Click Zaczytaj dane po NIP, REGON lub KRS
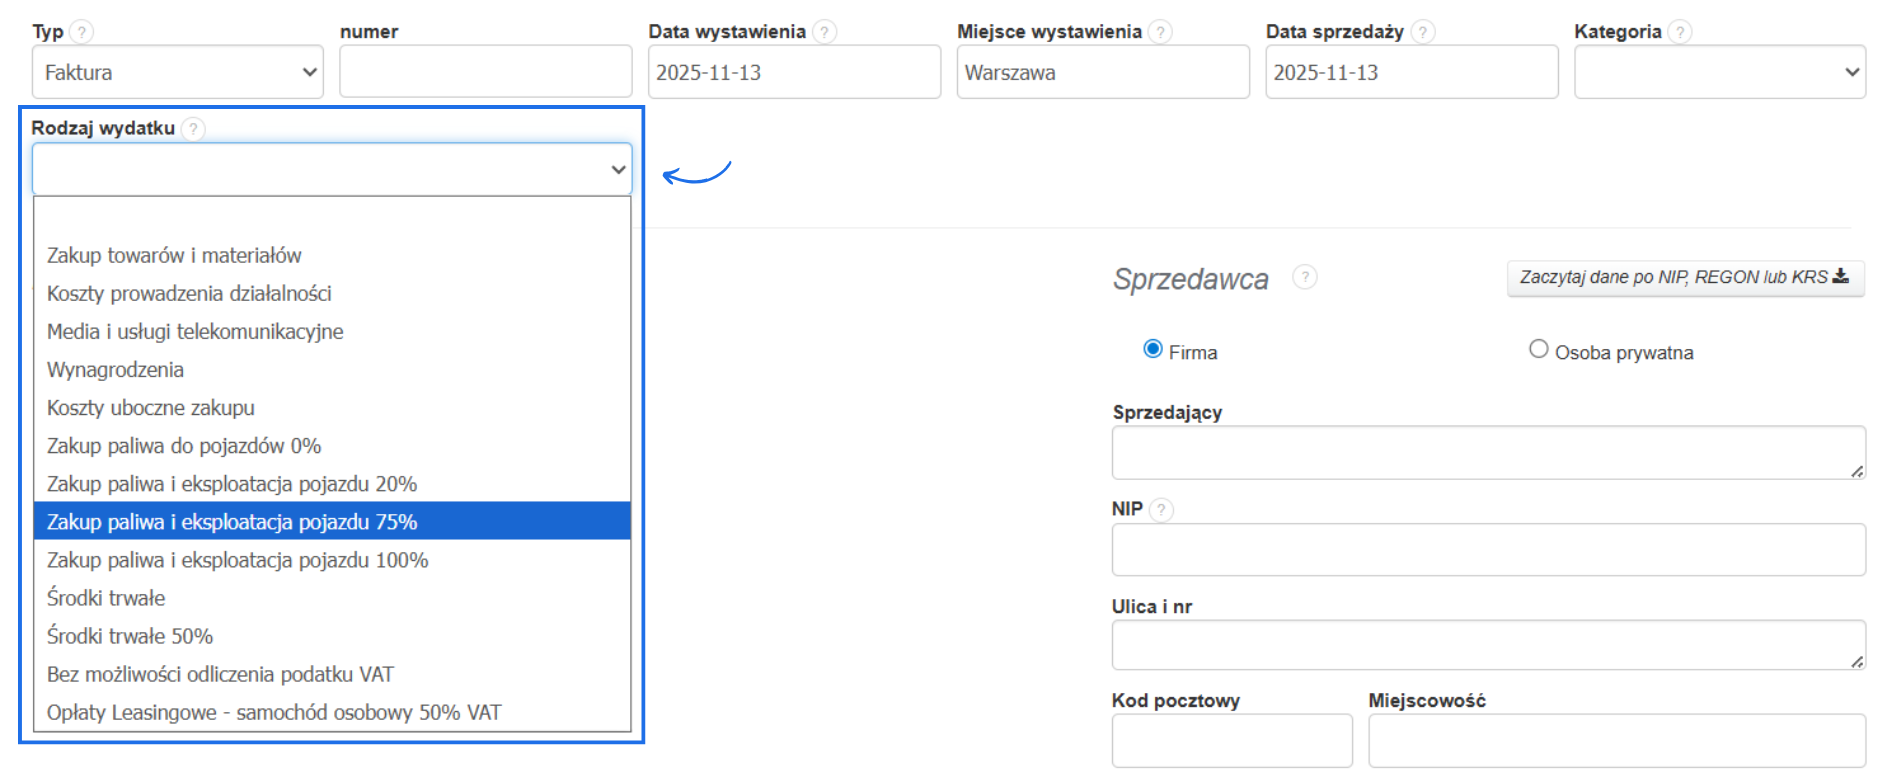 (x=1685, y=277)
